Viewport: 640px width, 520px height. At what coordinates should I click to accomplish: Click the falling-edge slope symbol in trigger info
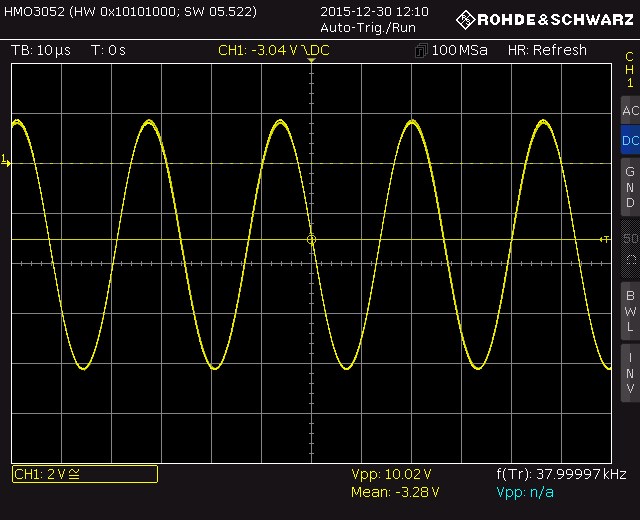coord(317,51)
